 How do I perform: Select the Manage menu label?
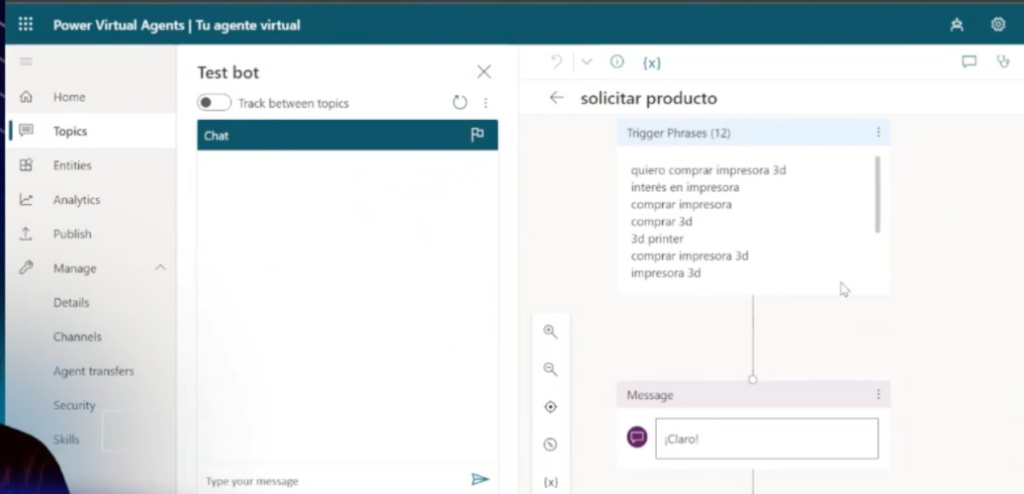tap(74, 268)
